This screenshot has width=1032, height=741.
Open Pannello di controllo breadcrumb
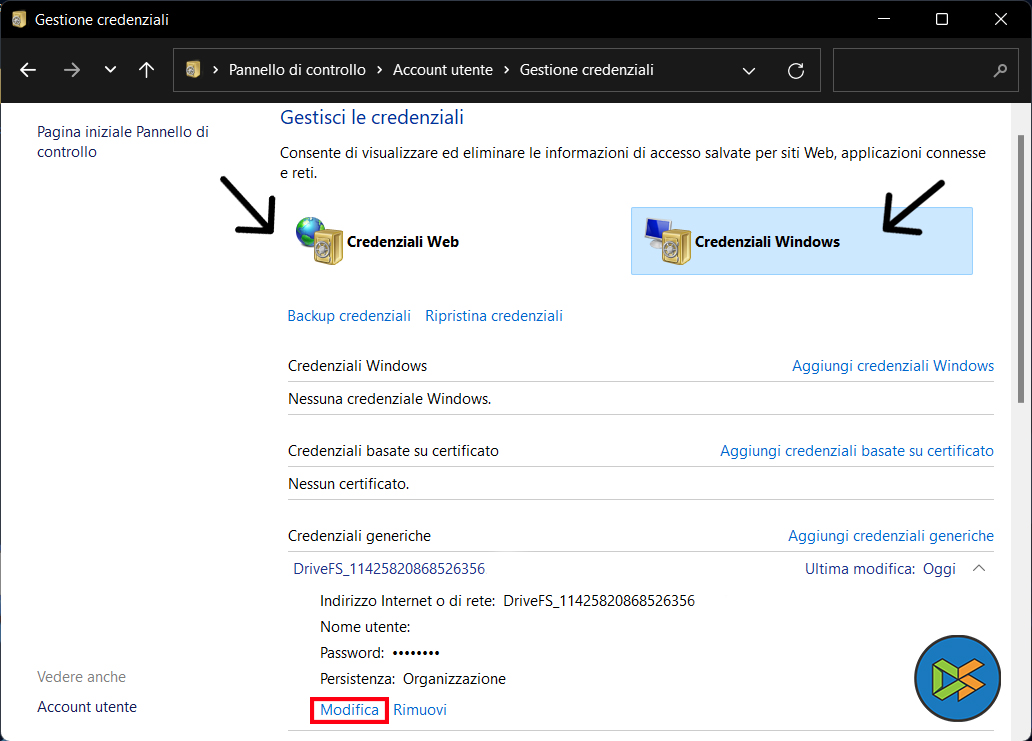[x=298, y=70]
